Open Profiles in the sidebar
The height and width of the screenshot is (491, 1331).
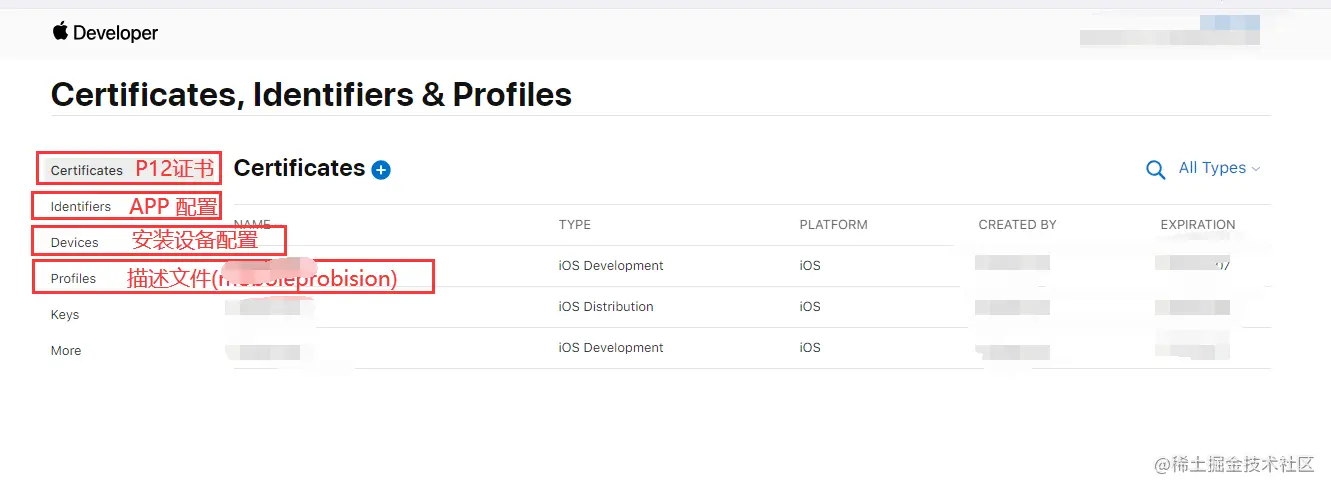74,278
